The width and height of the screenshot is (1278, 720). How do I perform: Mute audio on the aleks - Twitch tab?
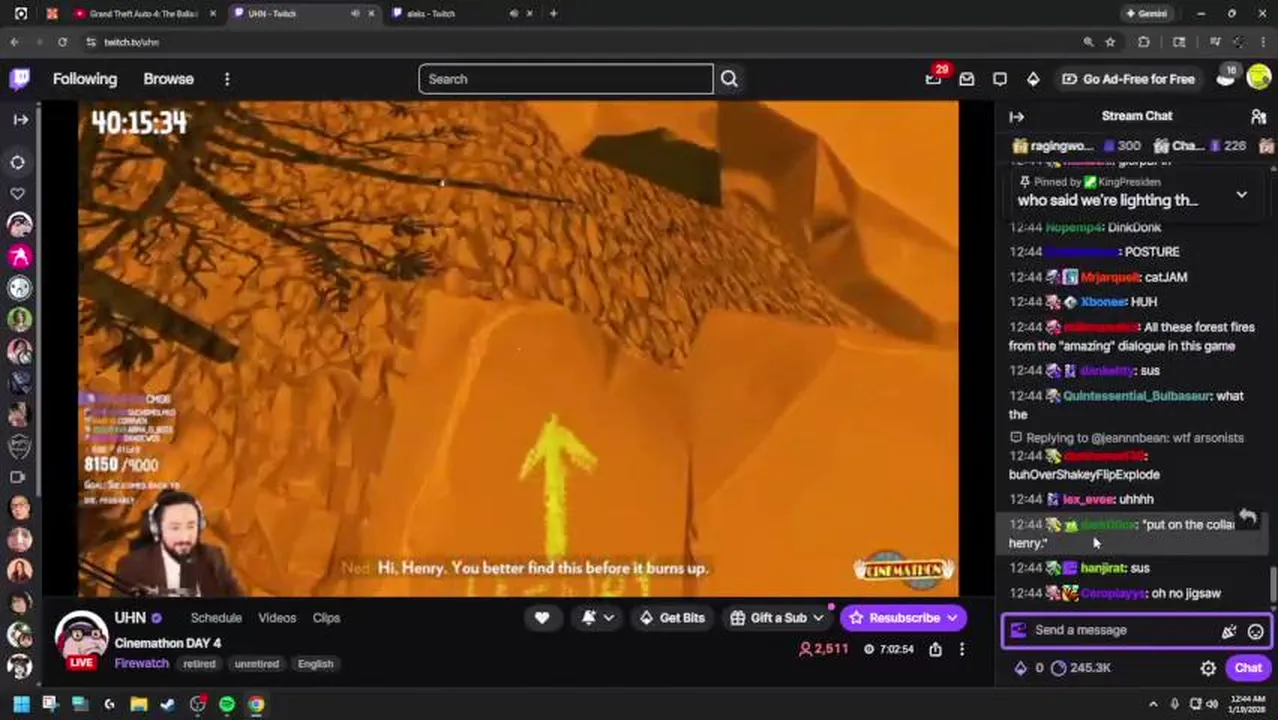pyautogui.click(x=514, y=14)
